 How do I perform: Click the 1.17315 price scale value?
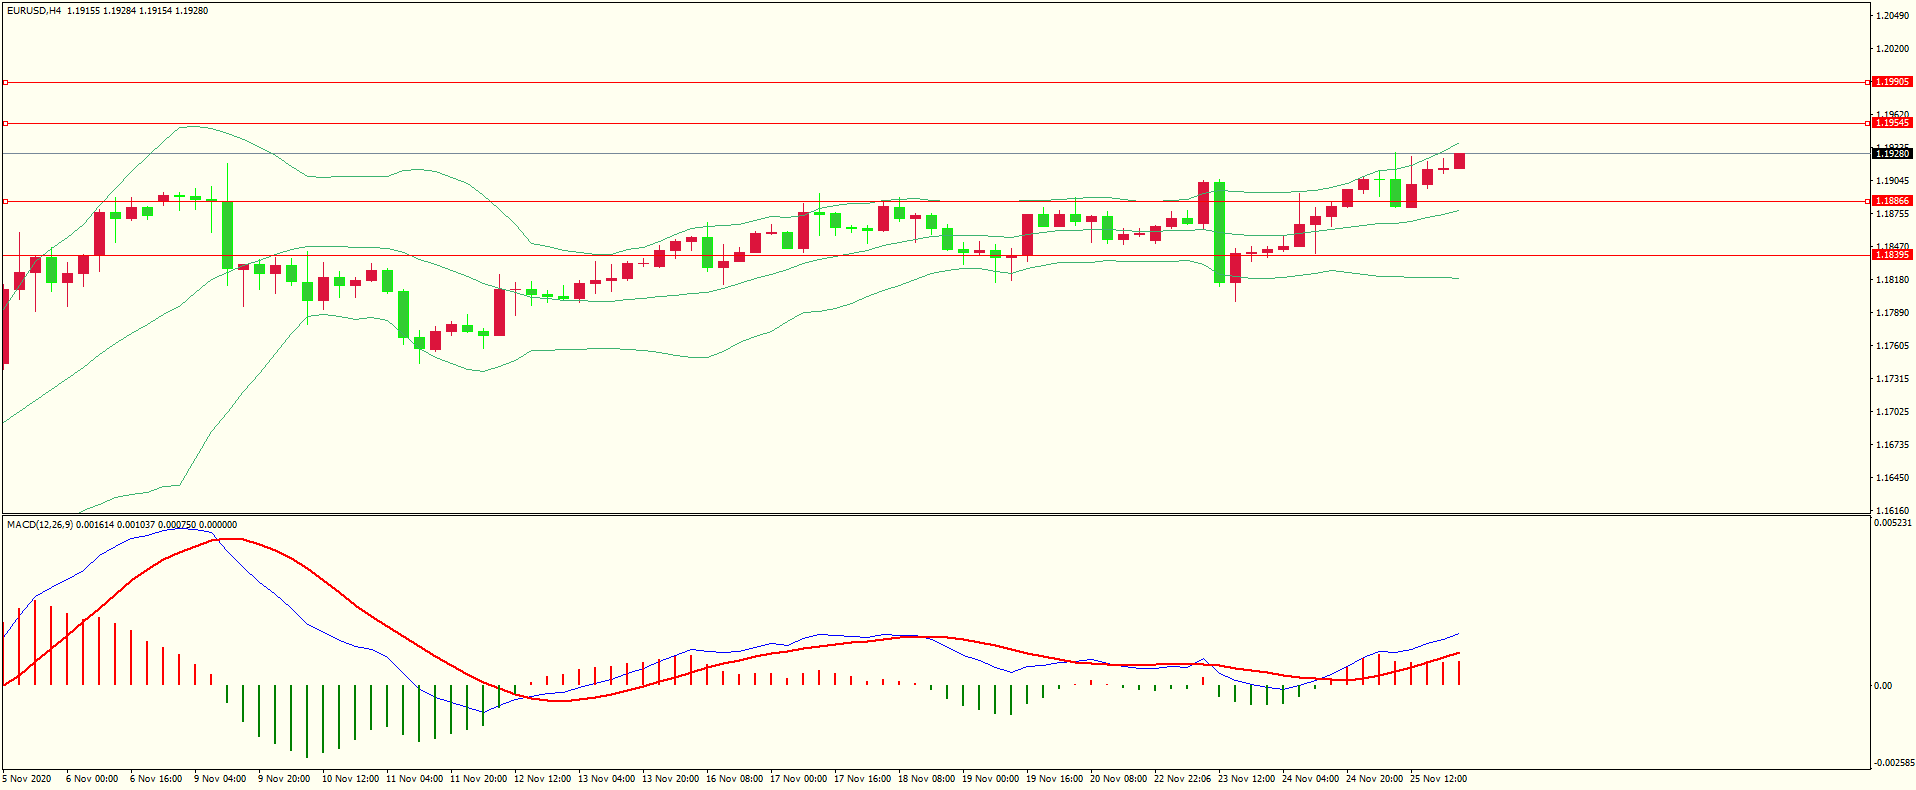pyautogui.click(x=1892, y=379)
